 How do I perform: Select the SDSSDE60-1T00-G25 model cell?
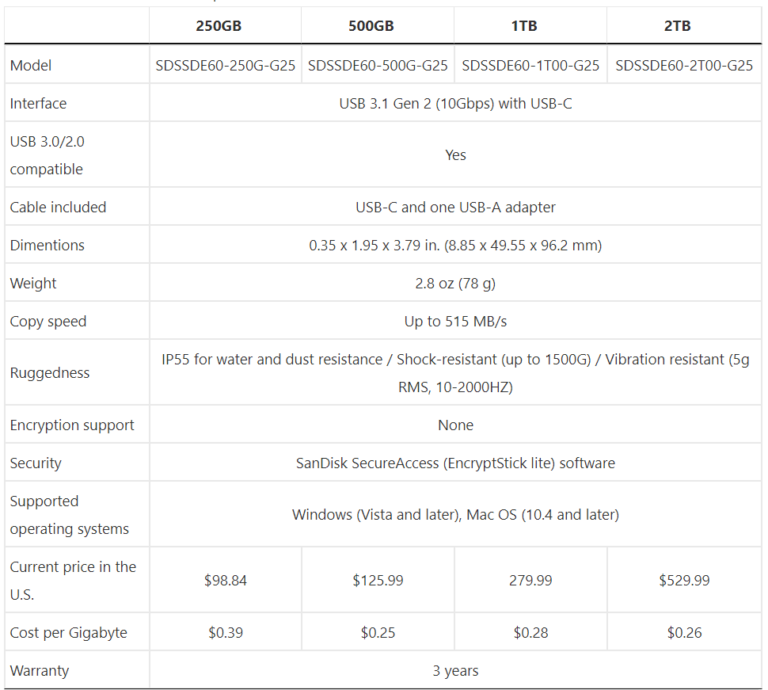[531, 65]
